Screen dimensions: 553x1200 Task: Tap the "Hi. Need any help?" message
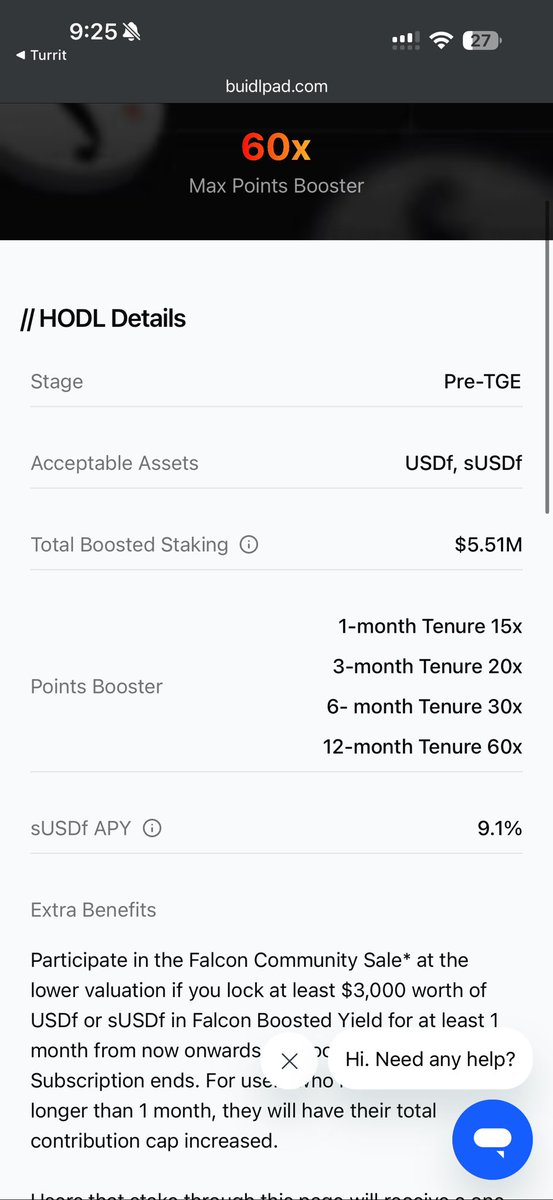pyautogui.click(x=430, y=1059)
